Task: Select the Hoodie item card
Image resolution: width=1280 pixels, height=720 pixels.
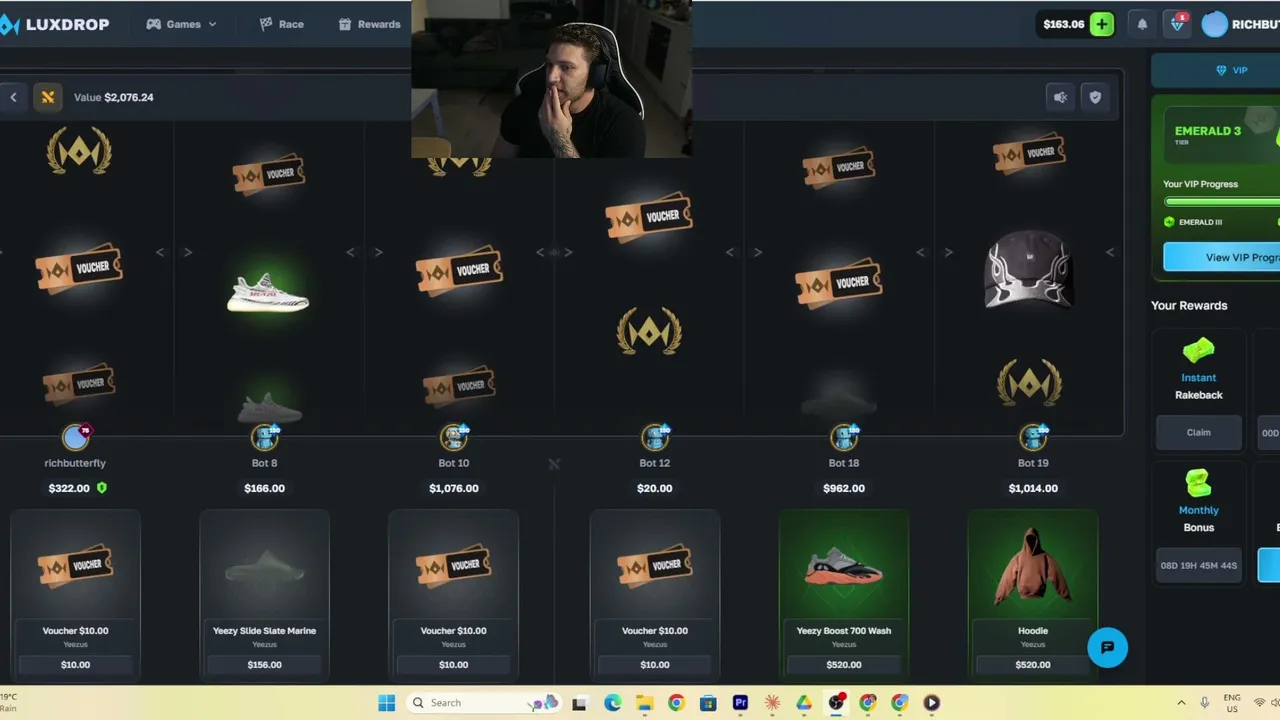Action: 1033,597
